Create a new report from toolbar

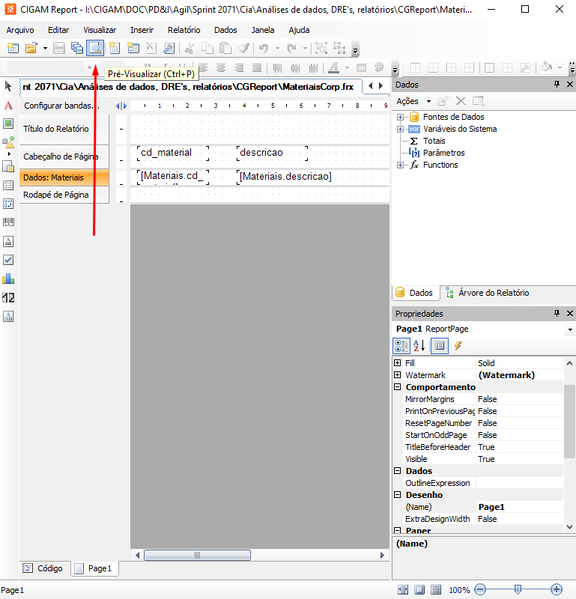click(13, 48)
